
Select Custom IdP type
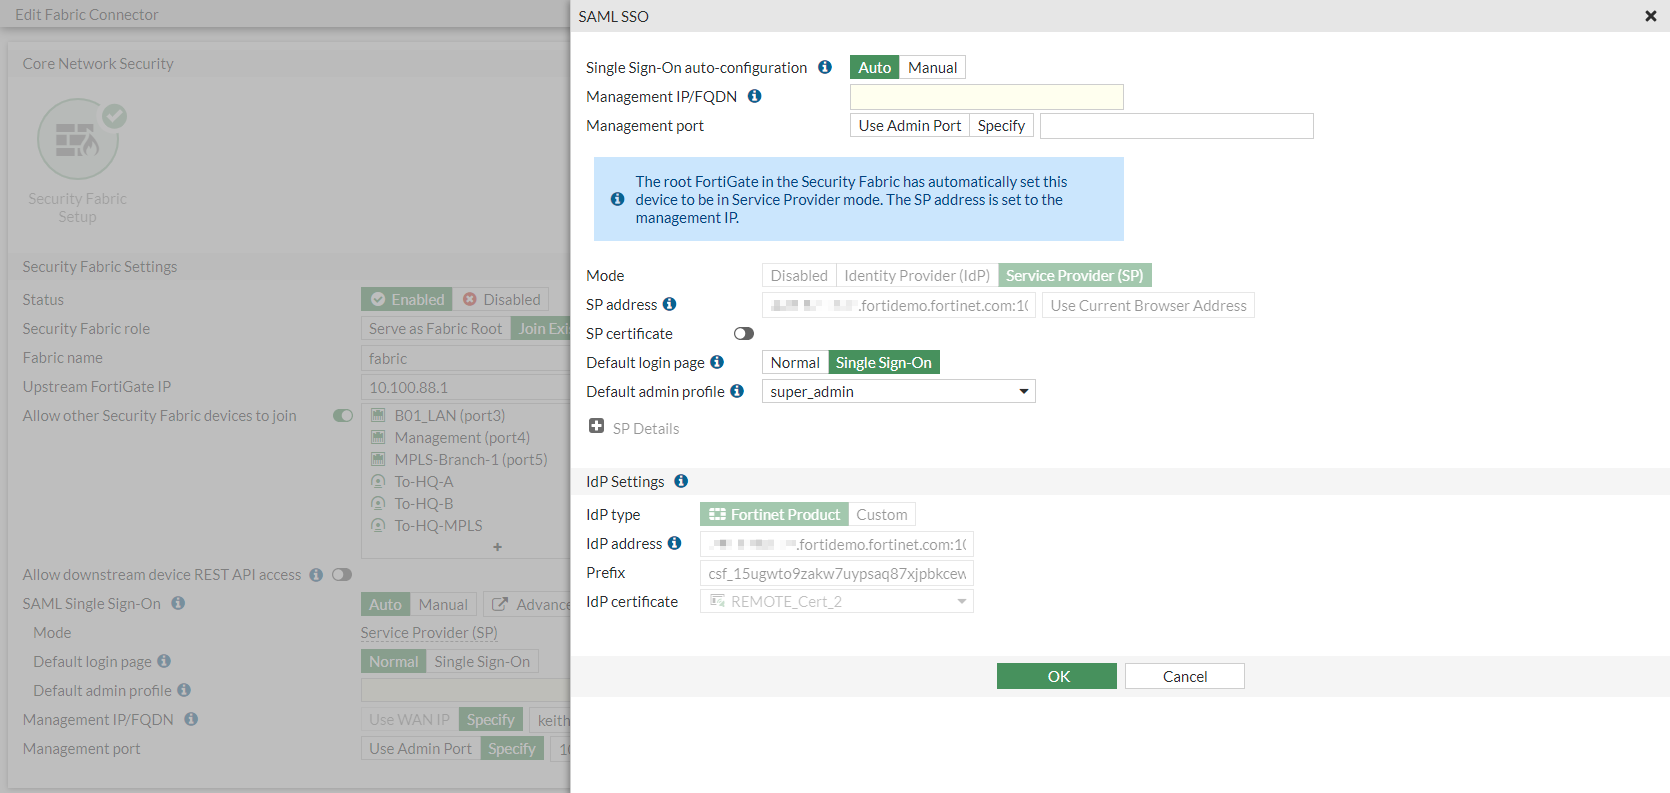click(882, 514)
